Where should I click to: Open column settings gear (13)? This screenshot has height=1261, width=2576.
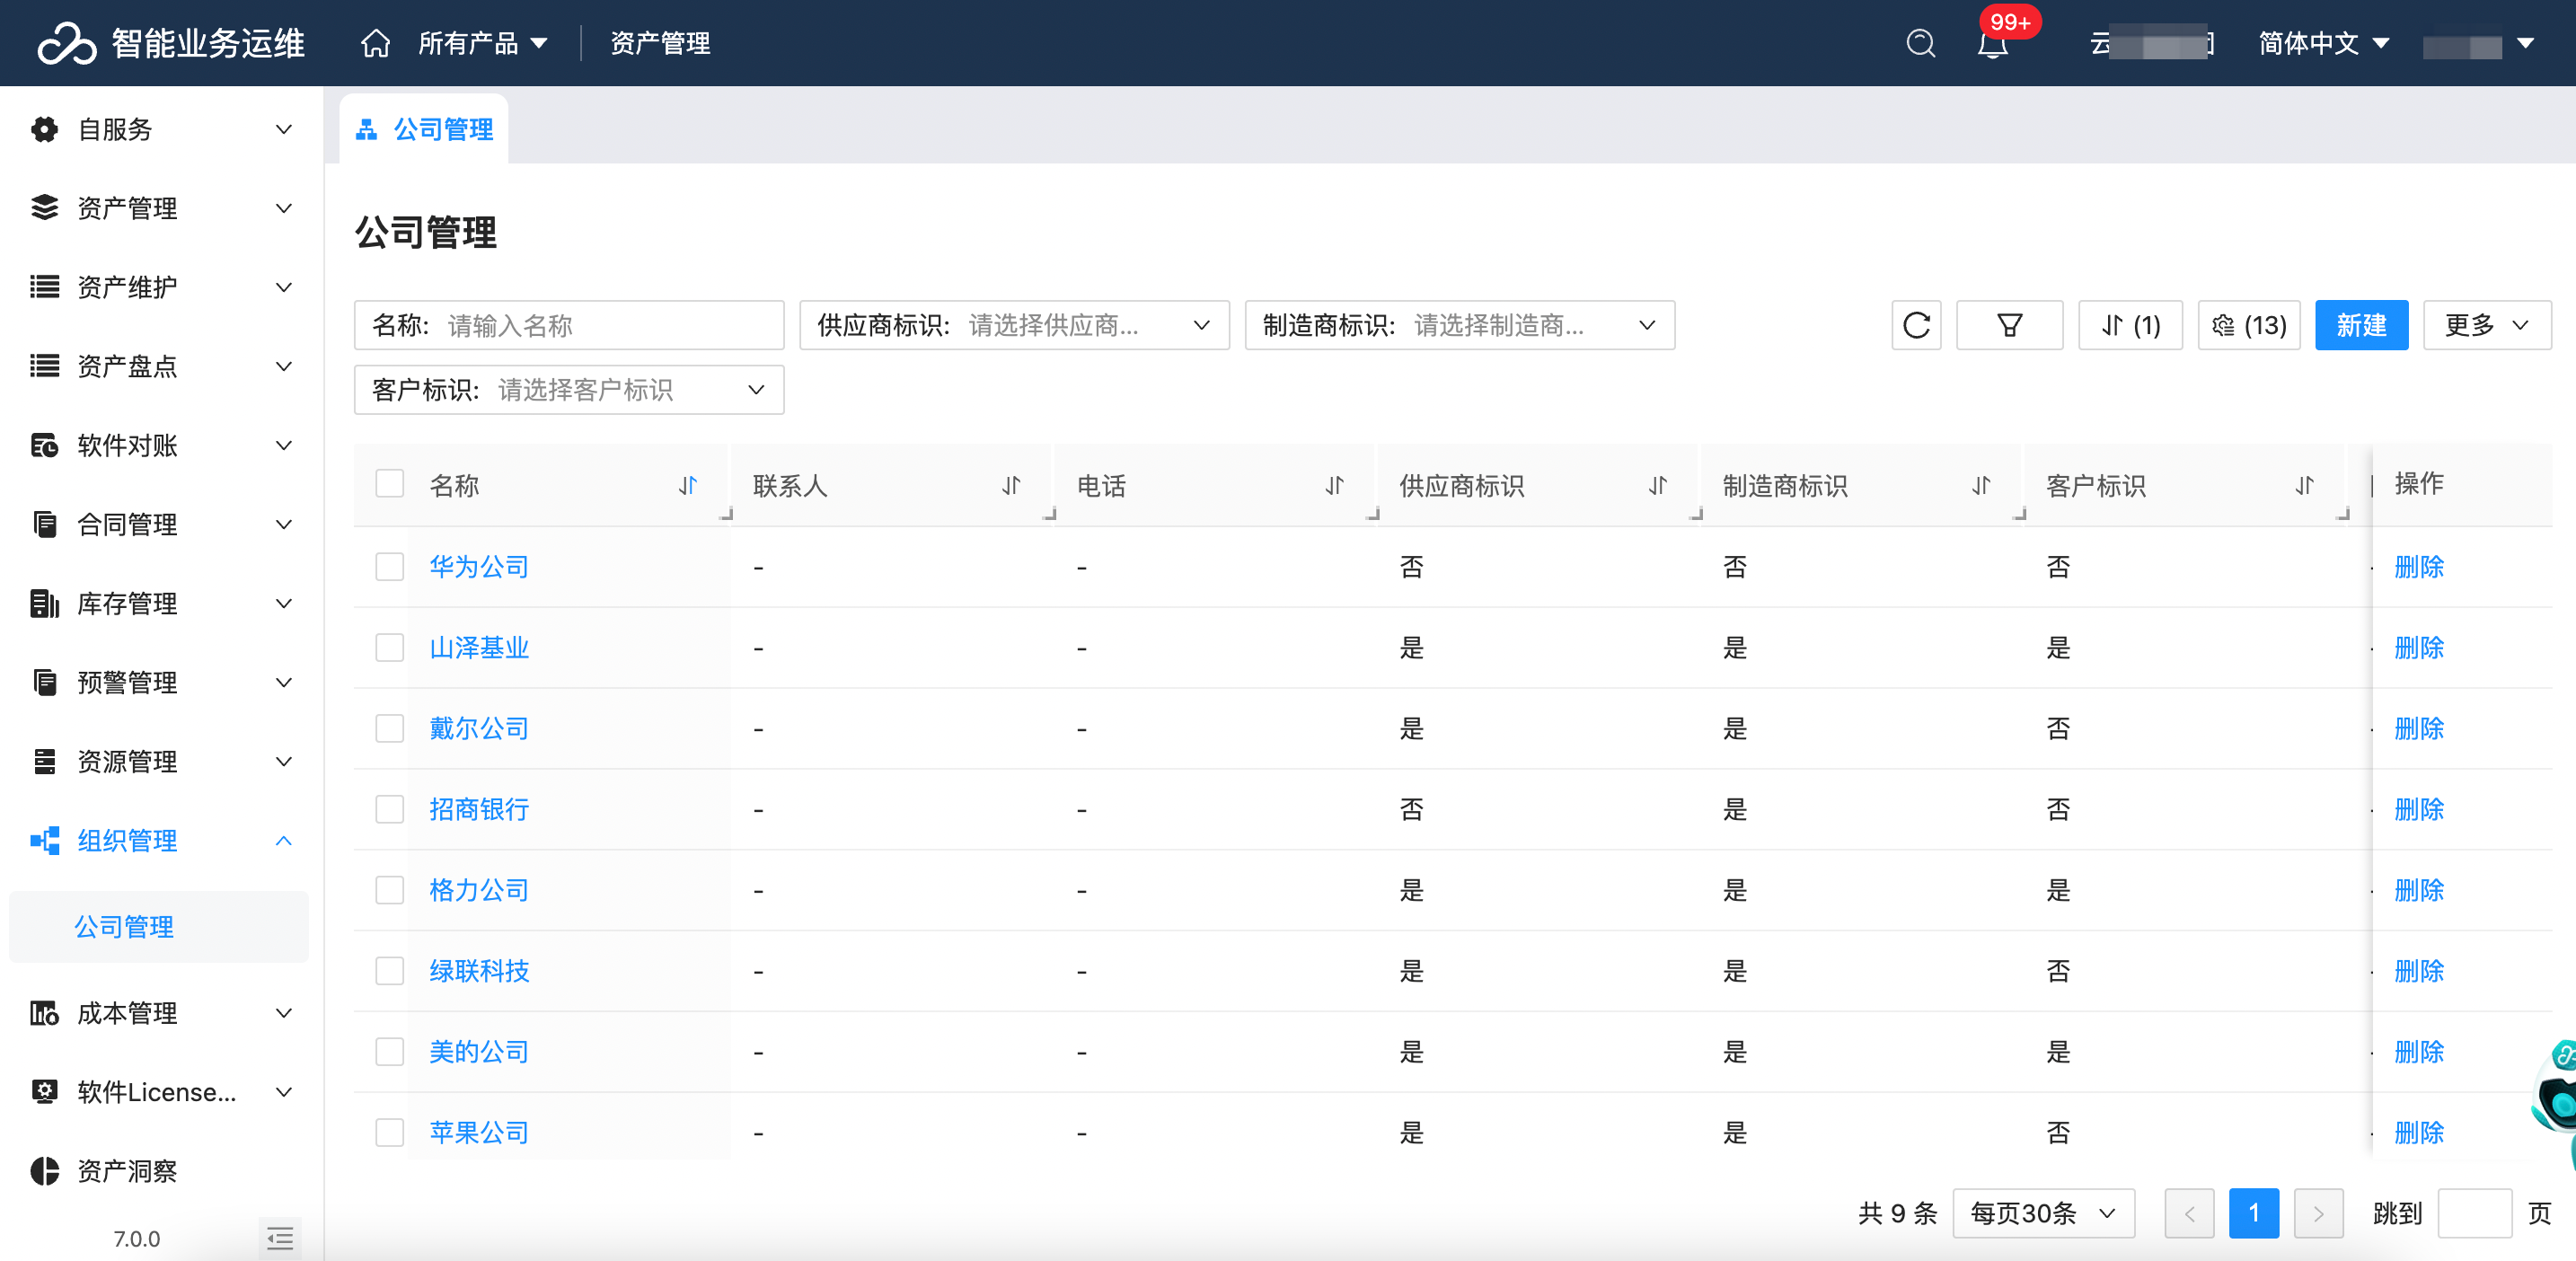pos(2248,325)
